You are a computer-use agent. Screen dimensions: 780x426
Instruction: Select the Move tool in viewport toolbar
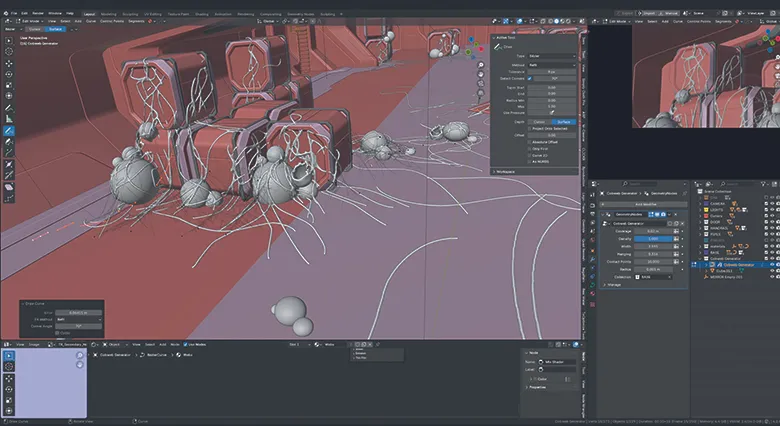(x=9, y=64)
